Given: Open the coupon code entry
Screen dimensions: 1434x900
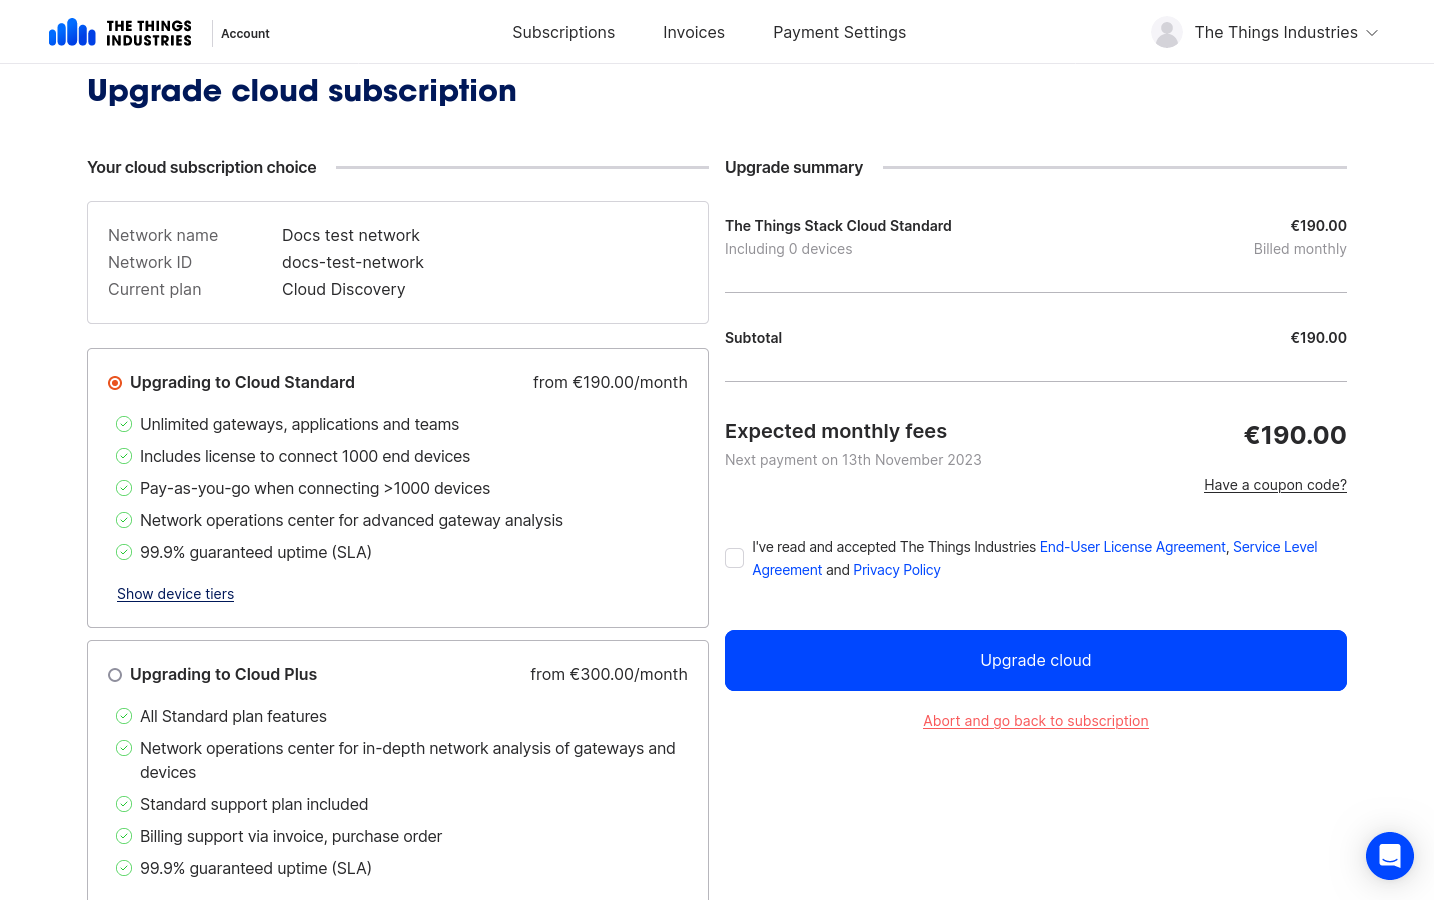Looking at the screenshot, I should coord(1275,485).
